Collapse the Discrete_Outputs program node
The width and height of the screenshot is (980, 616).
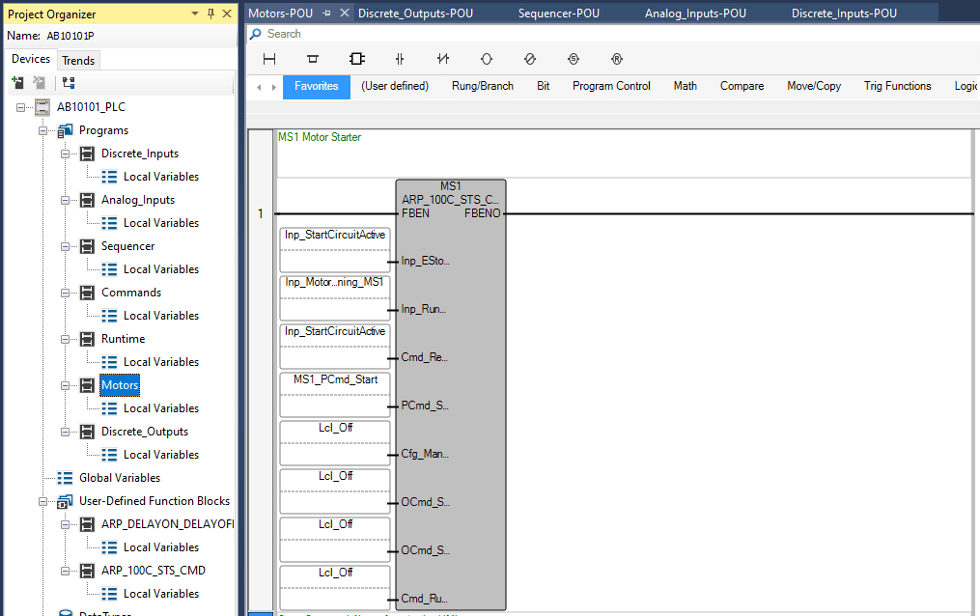tap(65, 432)
